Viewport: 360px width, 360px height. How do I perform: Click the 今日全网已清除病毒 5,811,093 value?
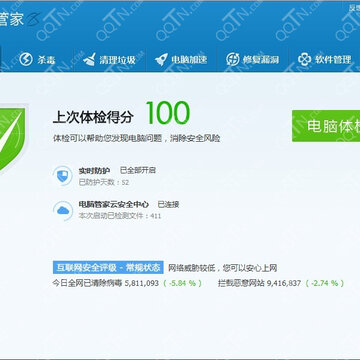pyautogui.click(x=106, y=283)
